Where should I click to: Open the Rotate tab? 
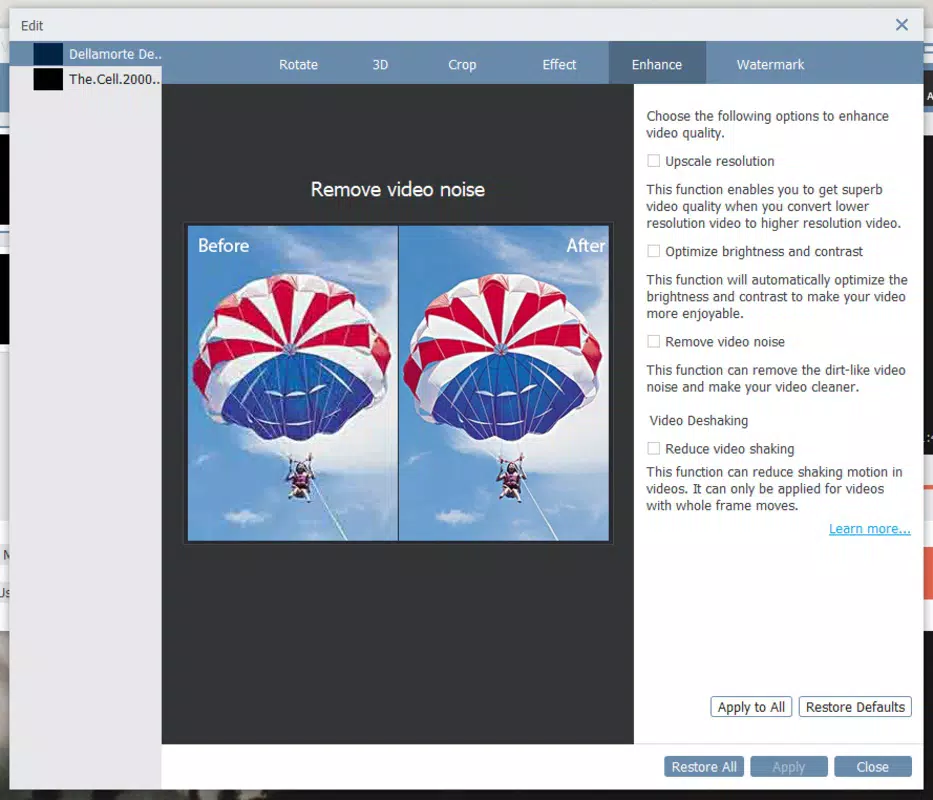click(298, 64)
